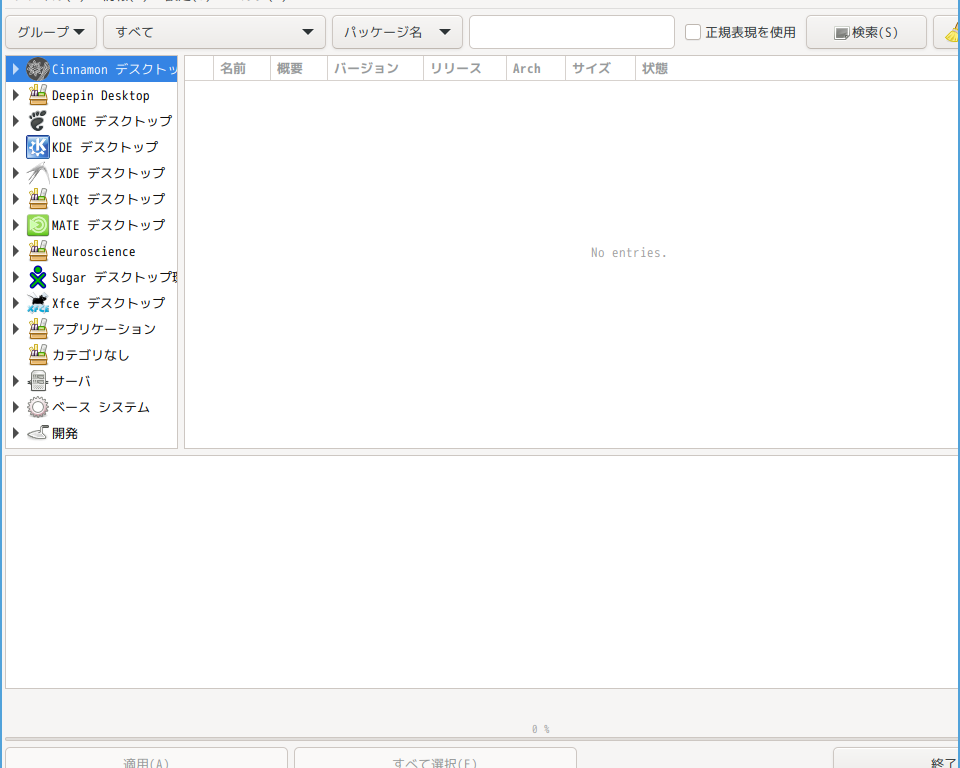Select the GNOME デスクトップ group label
Viewport: 960px width, 768px height.
click(x=111, y=121)
